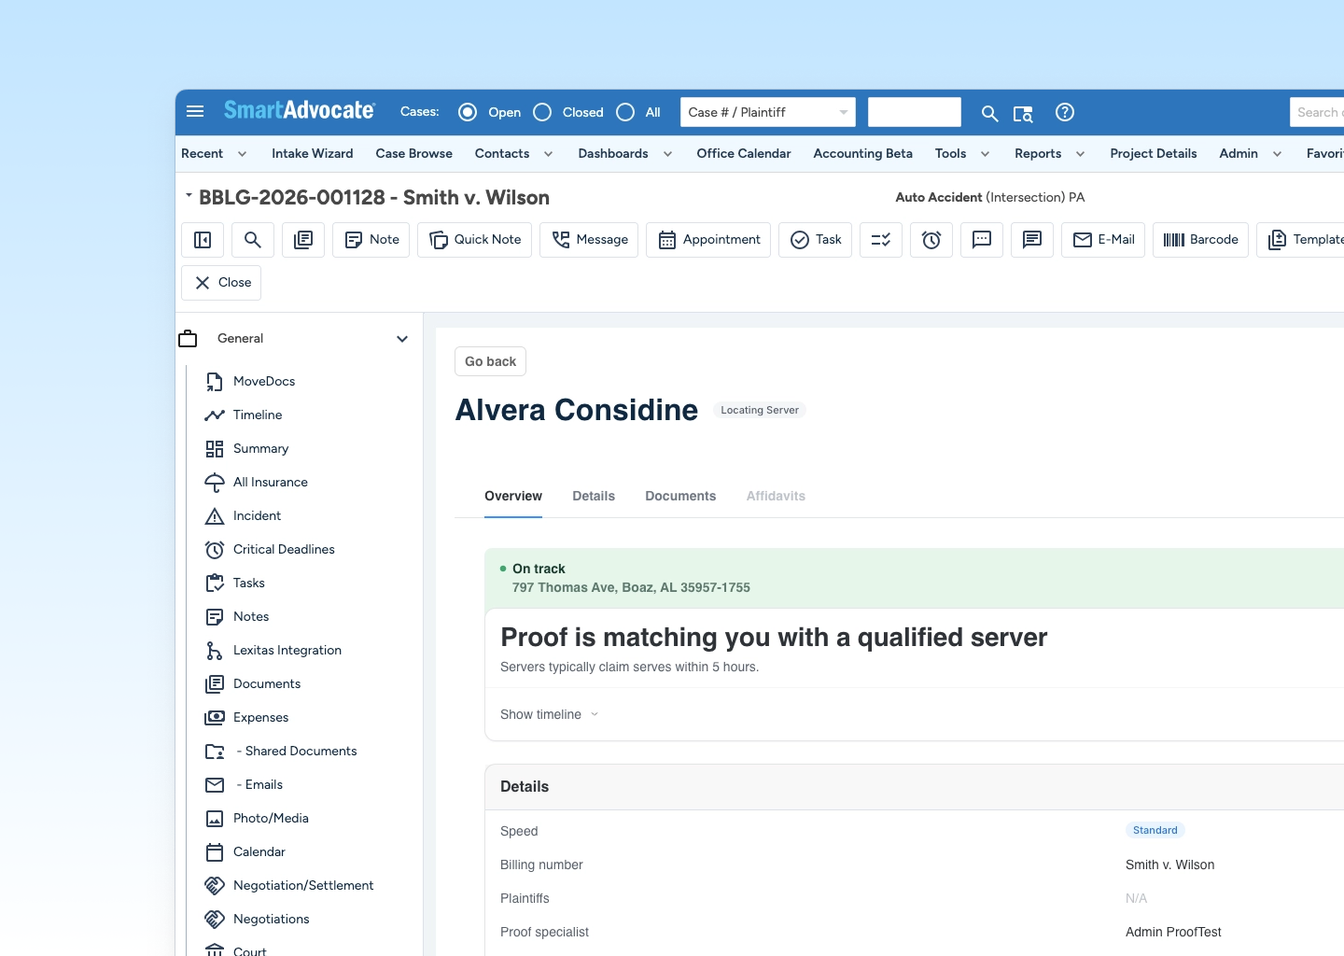The image size is (1344, 956).
Task: Open the advanced search icon in header
Action: tap(1023, 113)
